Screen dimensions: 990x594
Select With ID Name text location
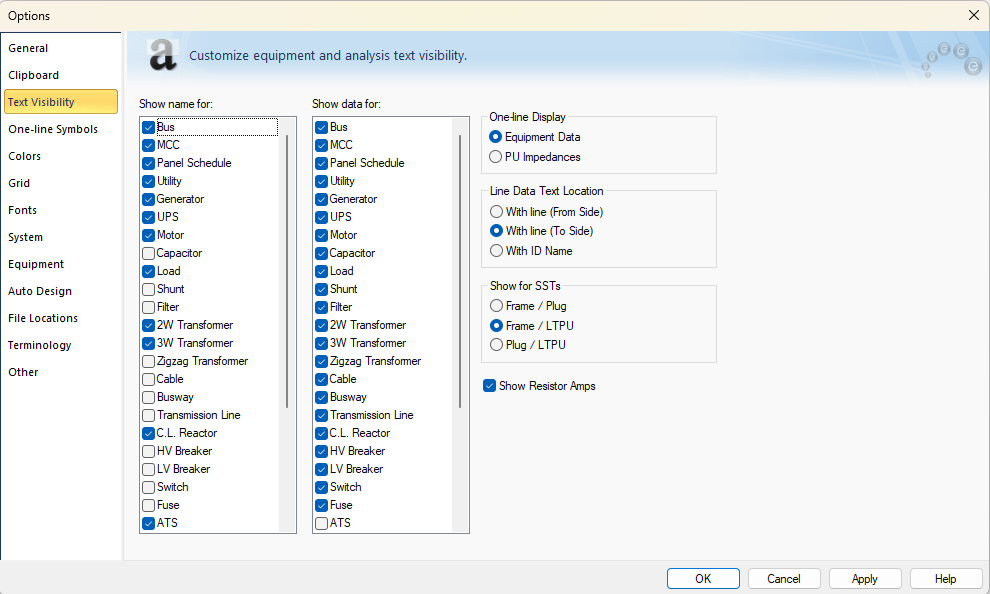coord(496,251)
